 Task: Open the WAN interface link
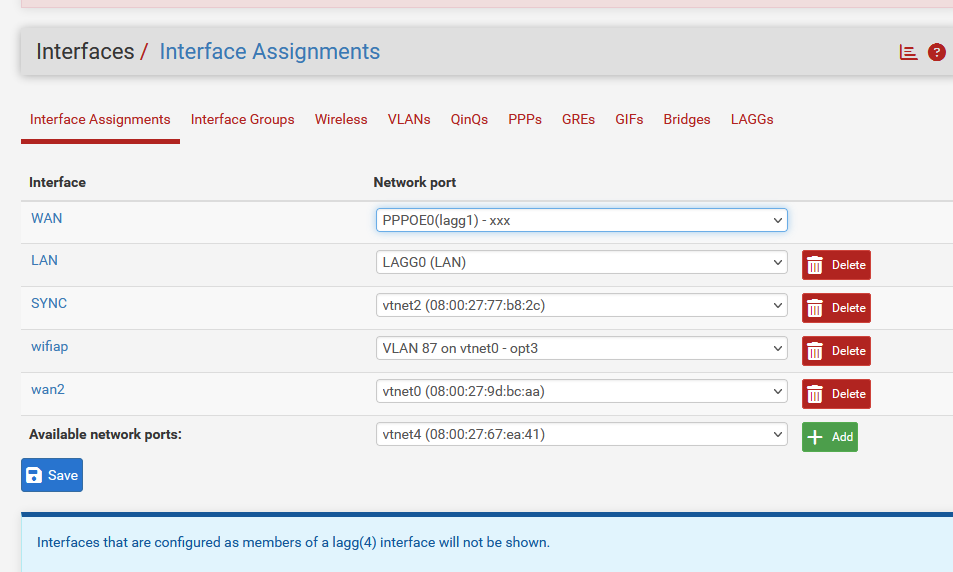click(47, 218)
